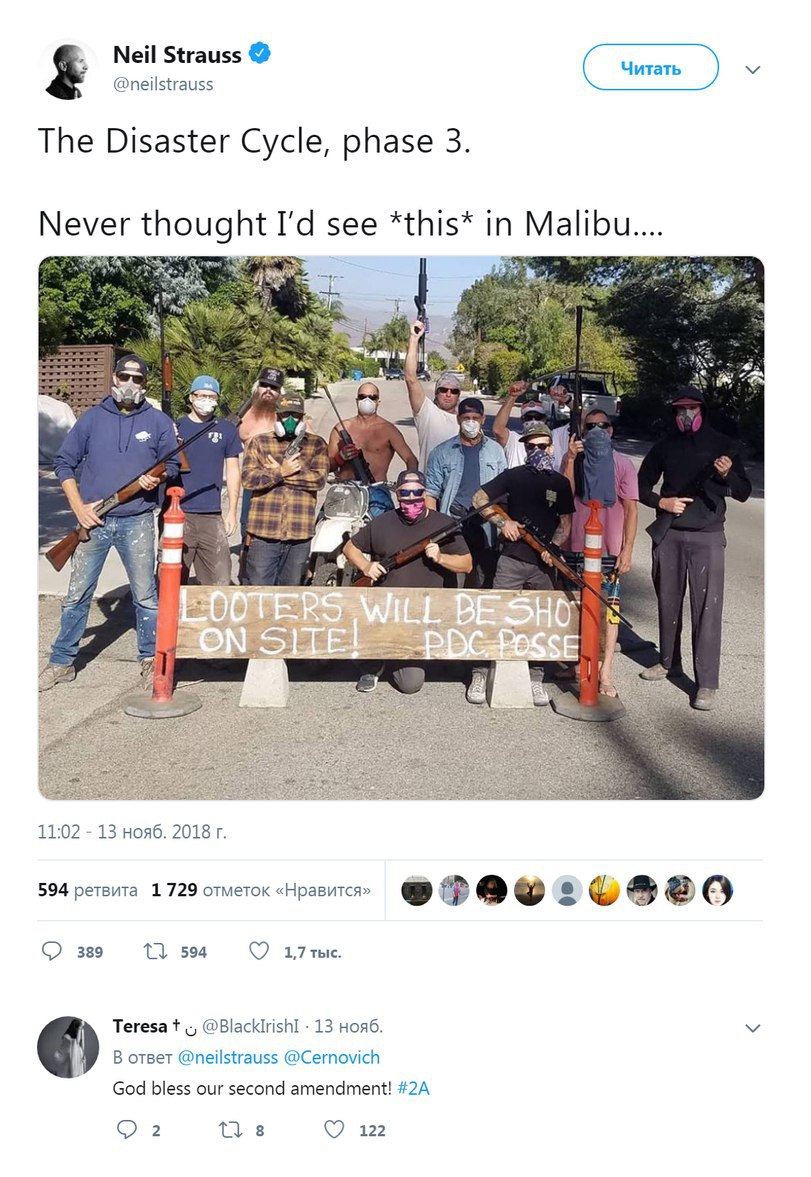This screenshot has width=811, height=1177.
Task: Click the retweet icon with 594 retweets
Action: 155,951
